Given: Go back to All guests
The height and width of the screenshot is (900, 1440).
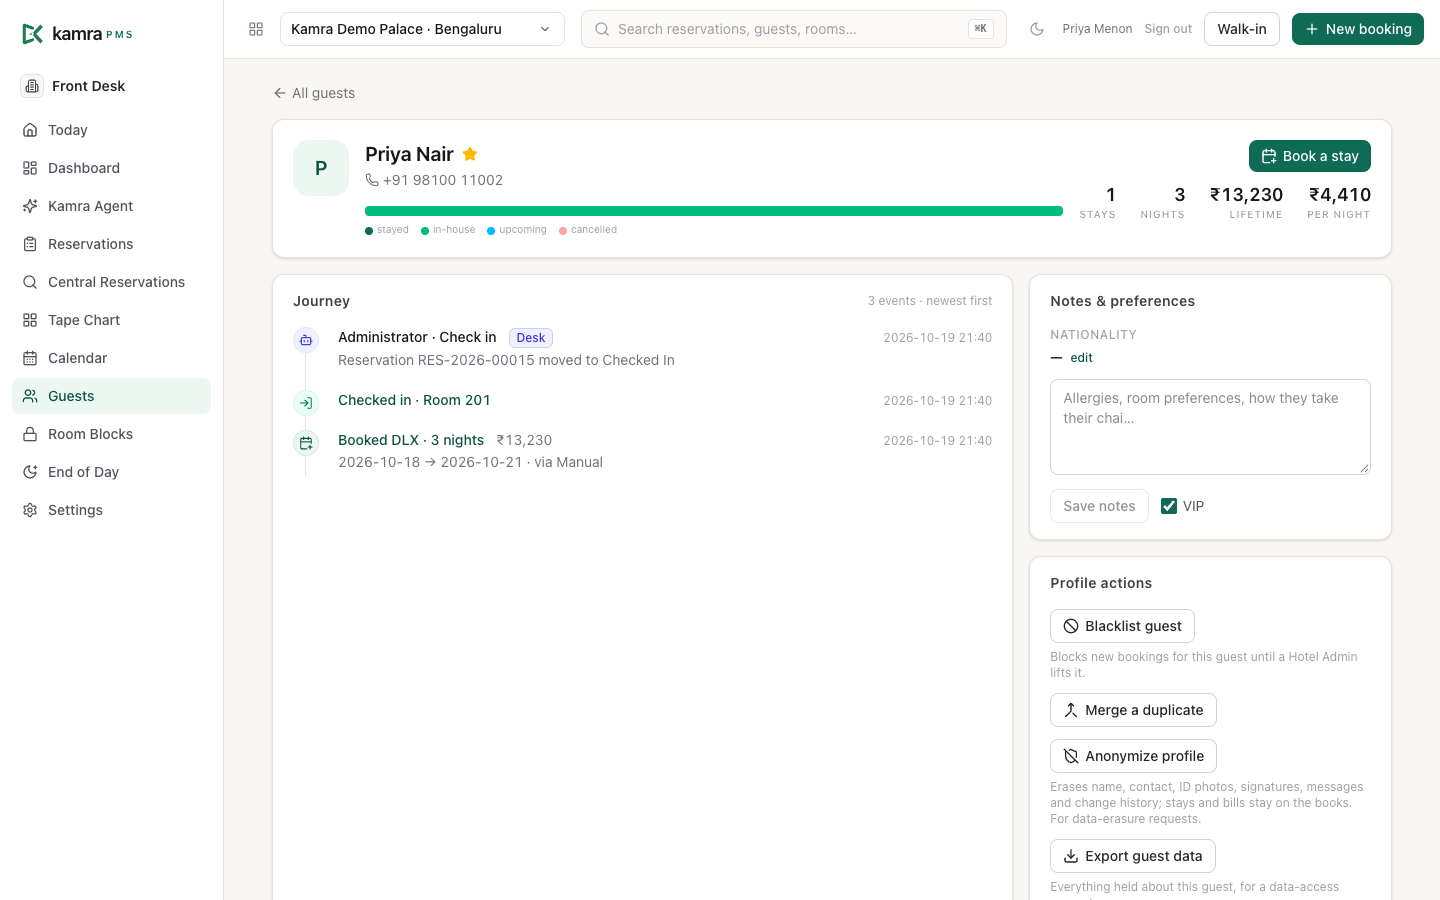Looking at the screenshot, I should (x=314, y=93).
